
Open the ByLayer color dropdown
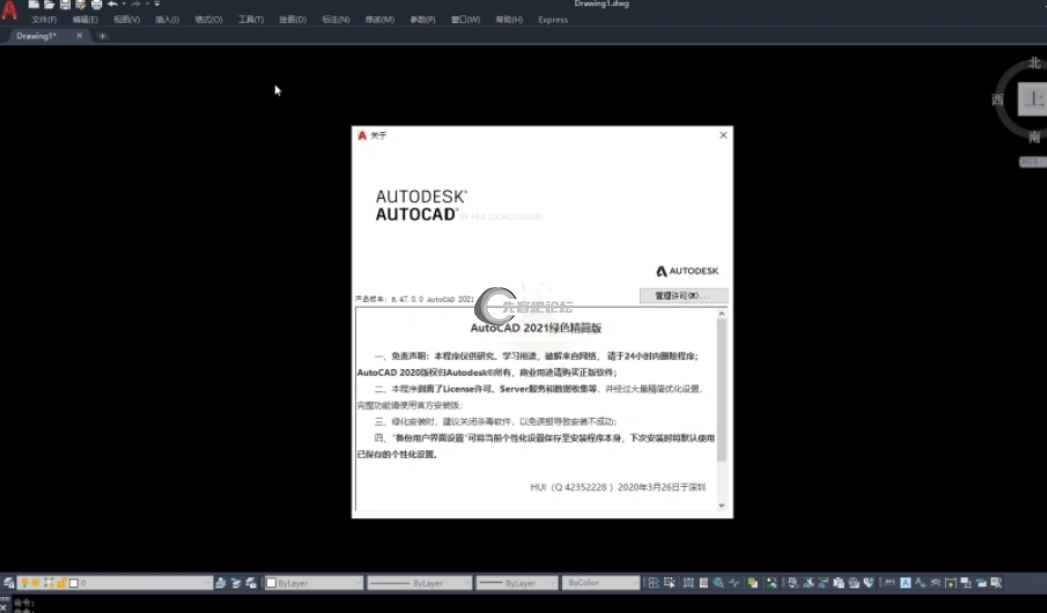point(313,583)
